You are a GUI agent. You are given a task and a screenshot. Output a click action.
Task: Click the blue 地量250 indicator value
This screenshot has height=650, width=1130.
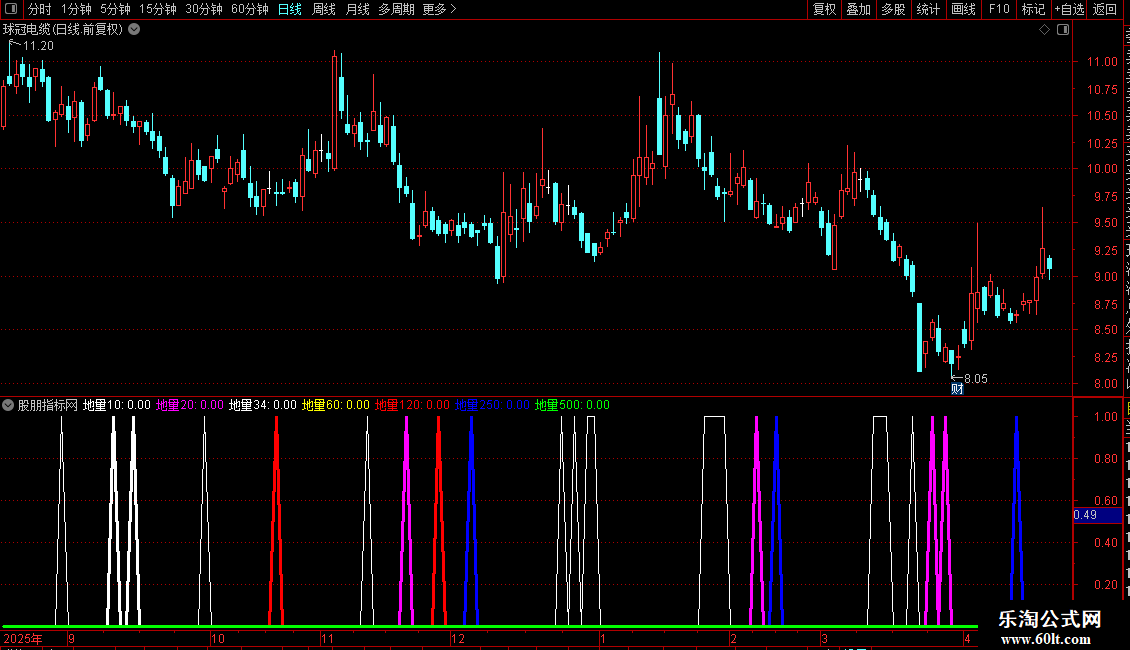(x=492, y=405)
